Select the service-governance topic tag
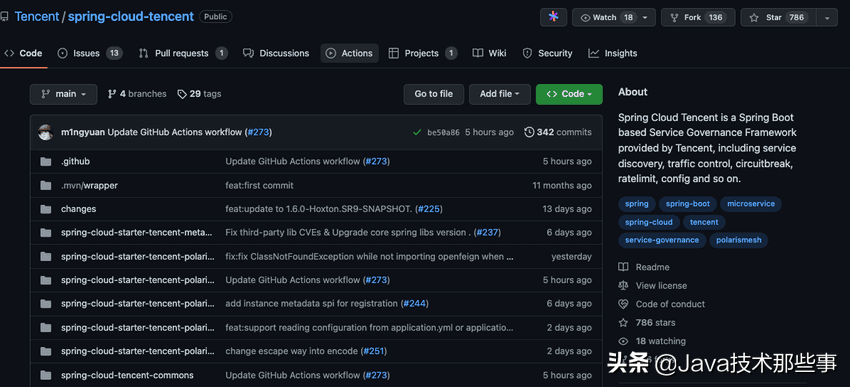850x387 pixels. 662,240
